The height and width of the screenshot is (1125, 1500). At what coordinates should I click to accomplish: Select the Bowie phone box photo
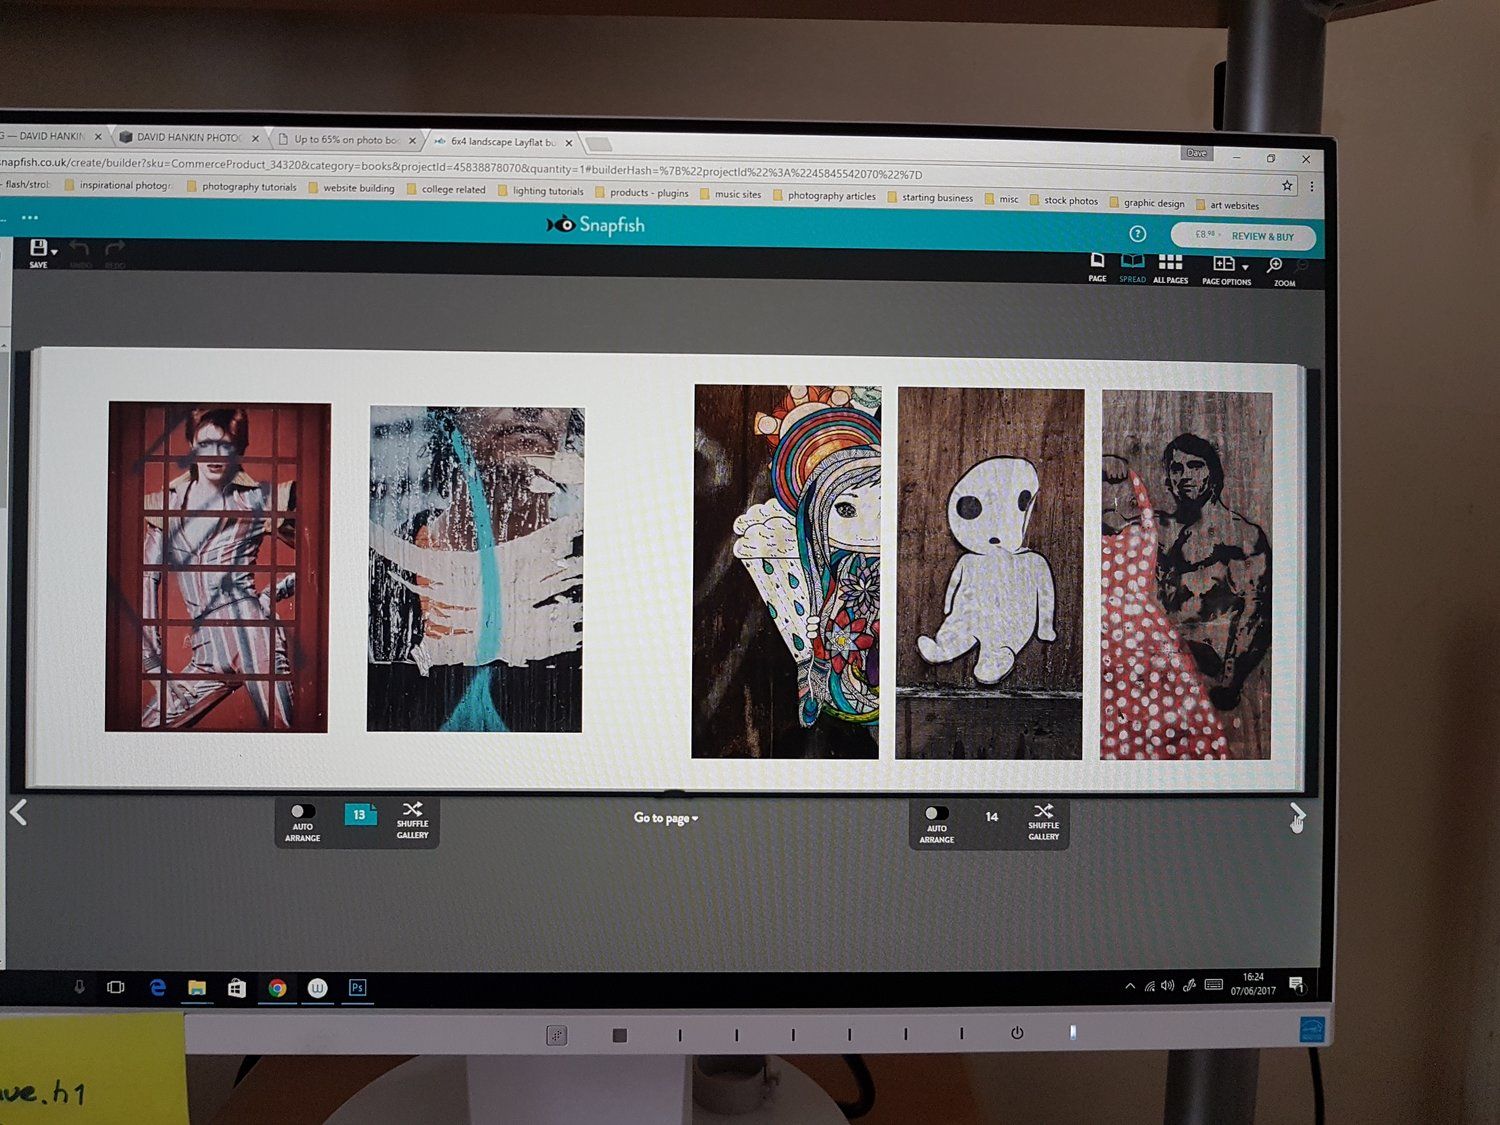tap(217, 567)
